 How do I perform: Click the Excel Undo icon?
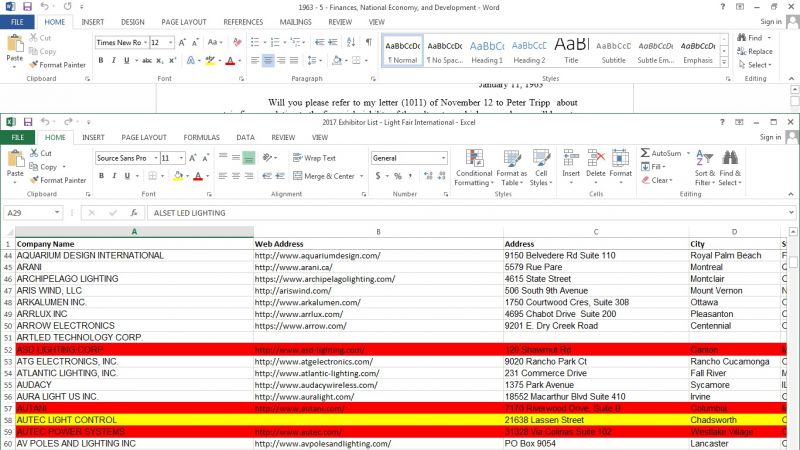(x=45, y=122)
